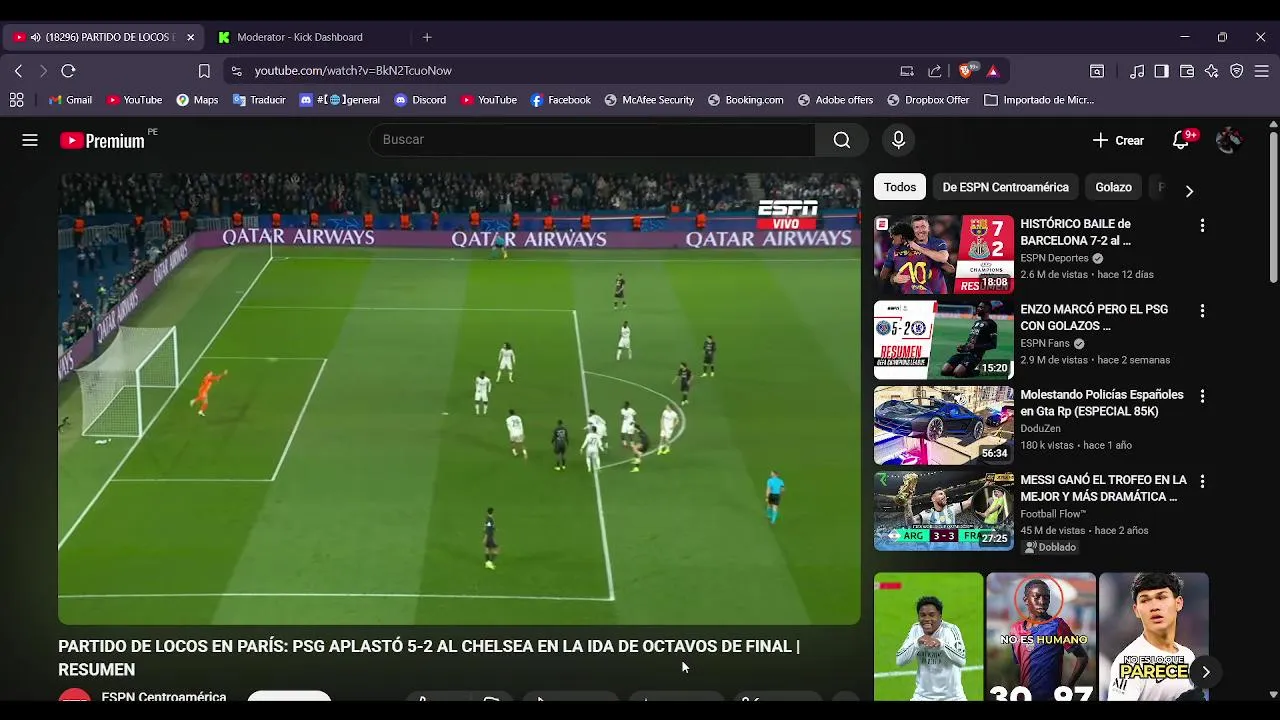The height and width of the screenshot is (720, 1280).
Task: Switch to the Moderator - Kick Dashboard tab
Action: pyautogui.click(x=300, y=37)
